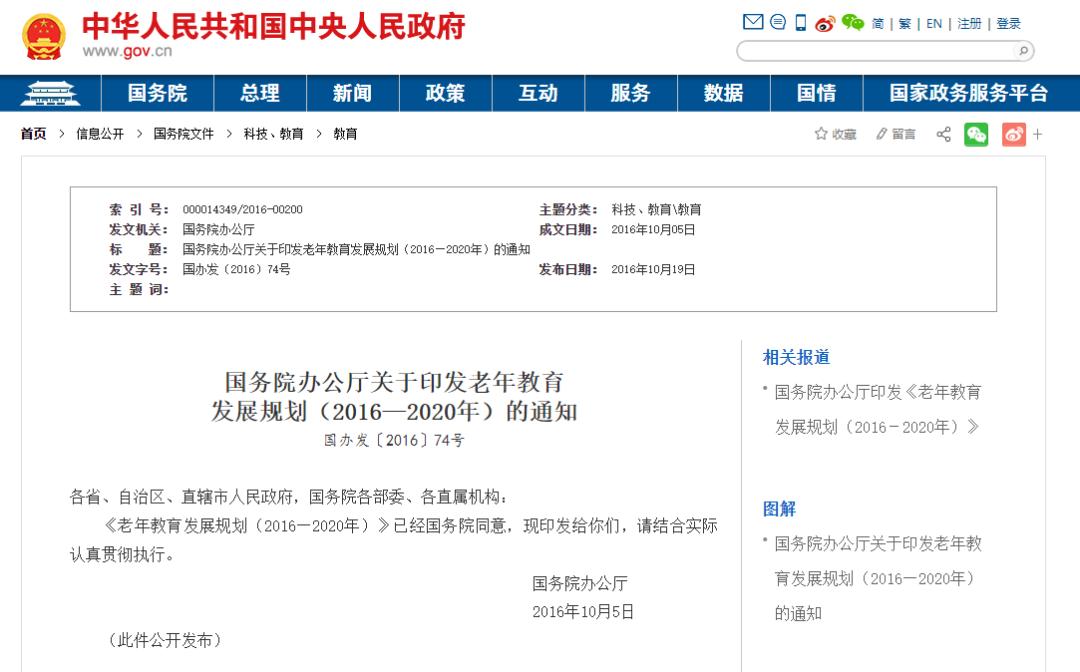Click the mobile phone icon in header
The height and width of the screenshot is (672, 1080).
tap(800, 23)
